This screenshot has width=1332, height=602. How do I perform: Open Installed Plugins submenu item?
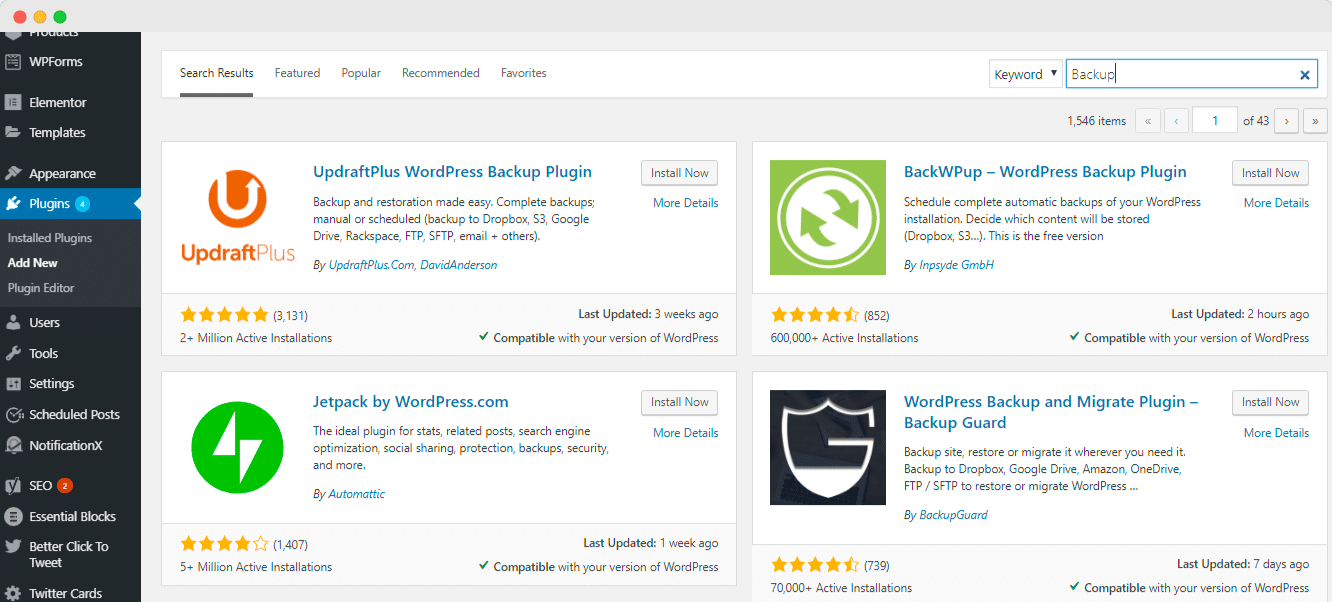(x=50, y=238)
